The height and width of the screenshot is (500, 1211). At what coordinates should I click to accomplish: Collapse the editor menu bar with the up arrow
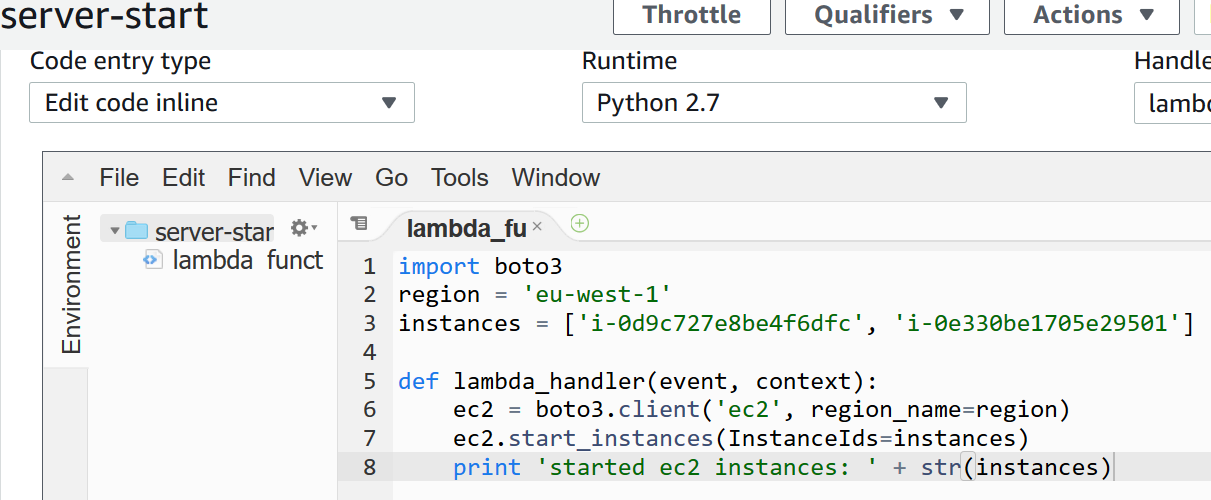coord(67,178)
